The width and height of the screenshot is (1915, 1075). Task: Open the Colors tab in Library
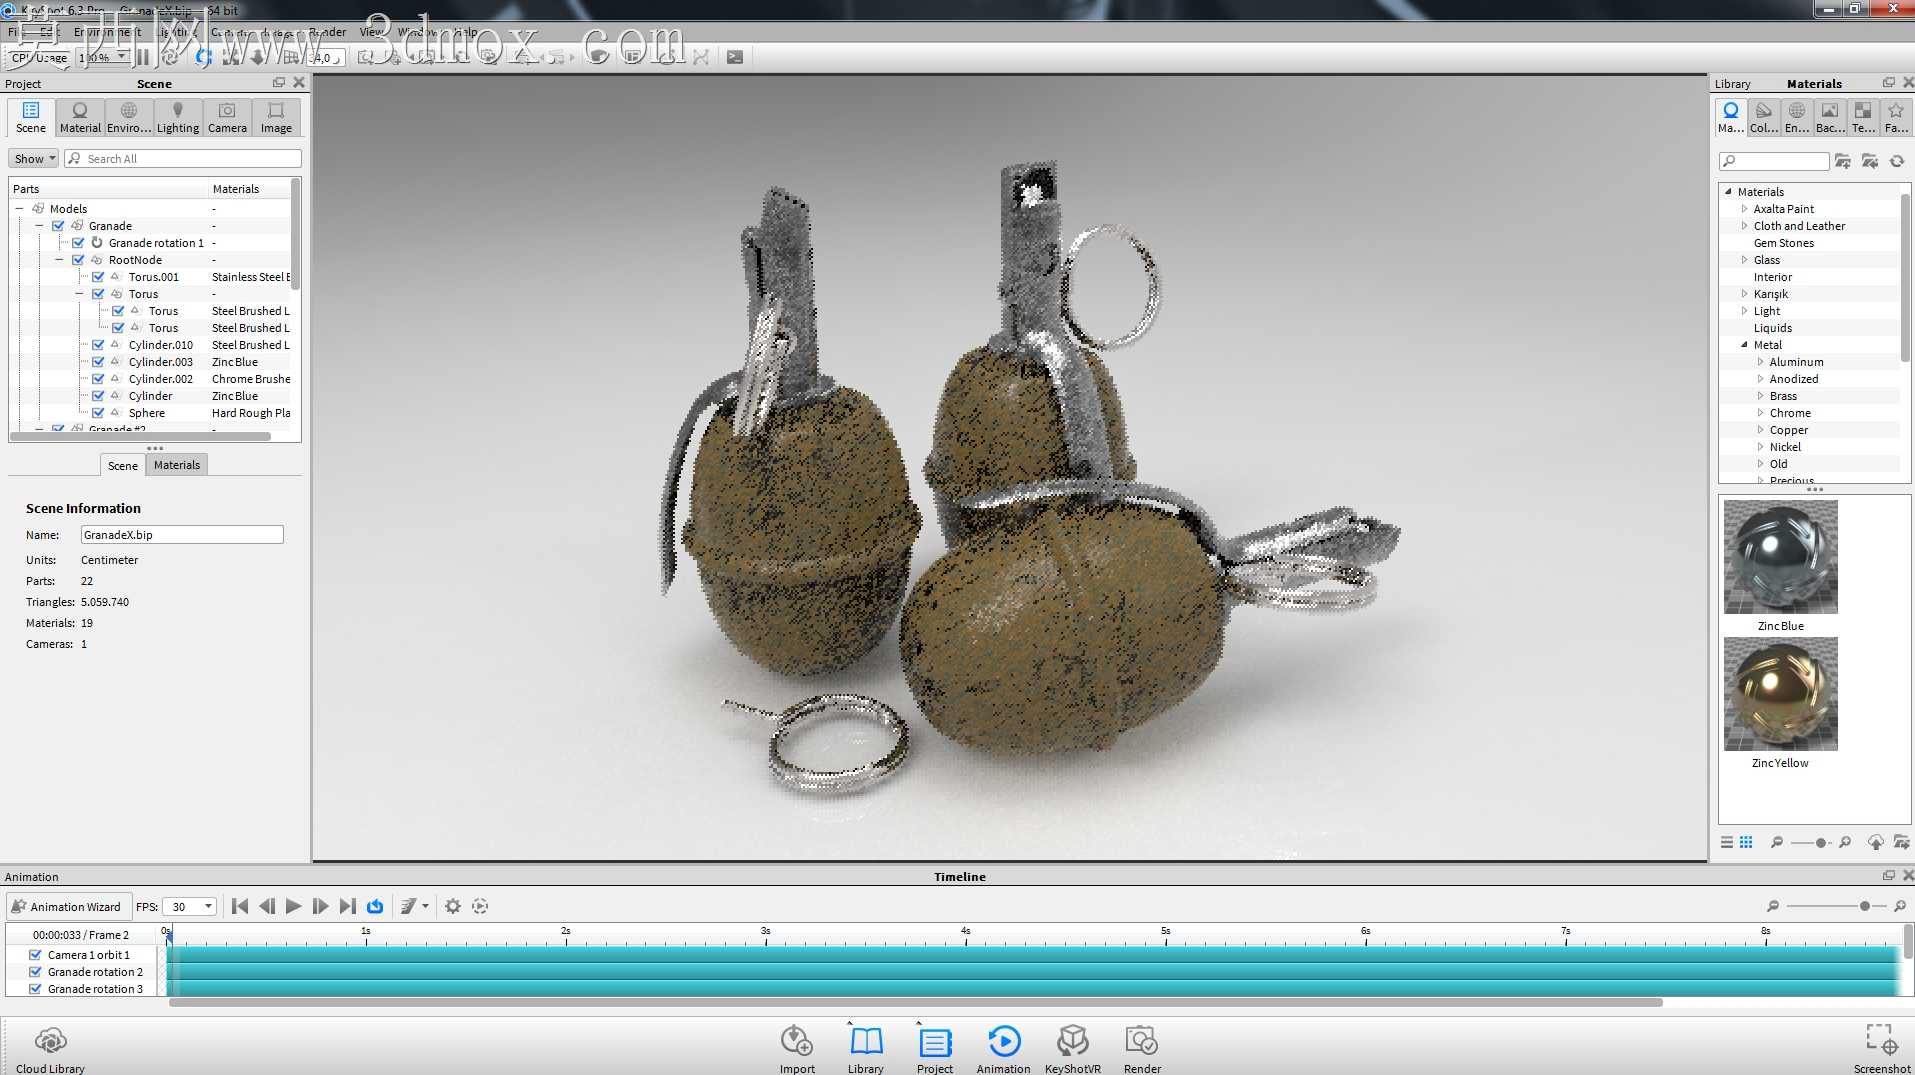pyautogui.click(x=1764, y=117)
